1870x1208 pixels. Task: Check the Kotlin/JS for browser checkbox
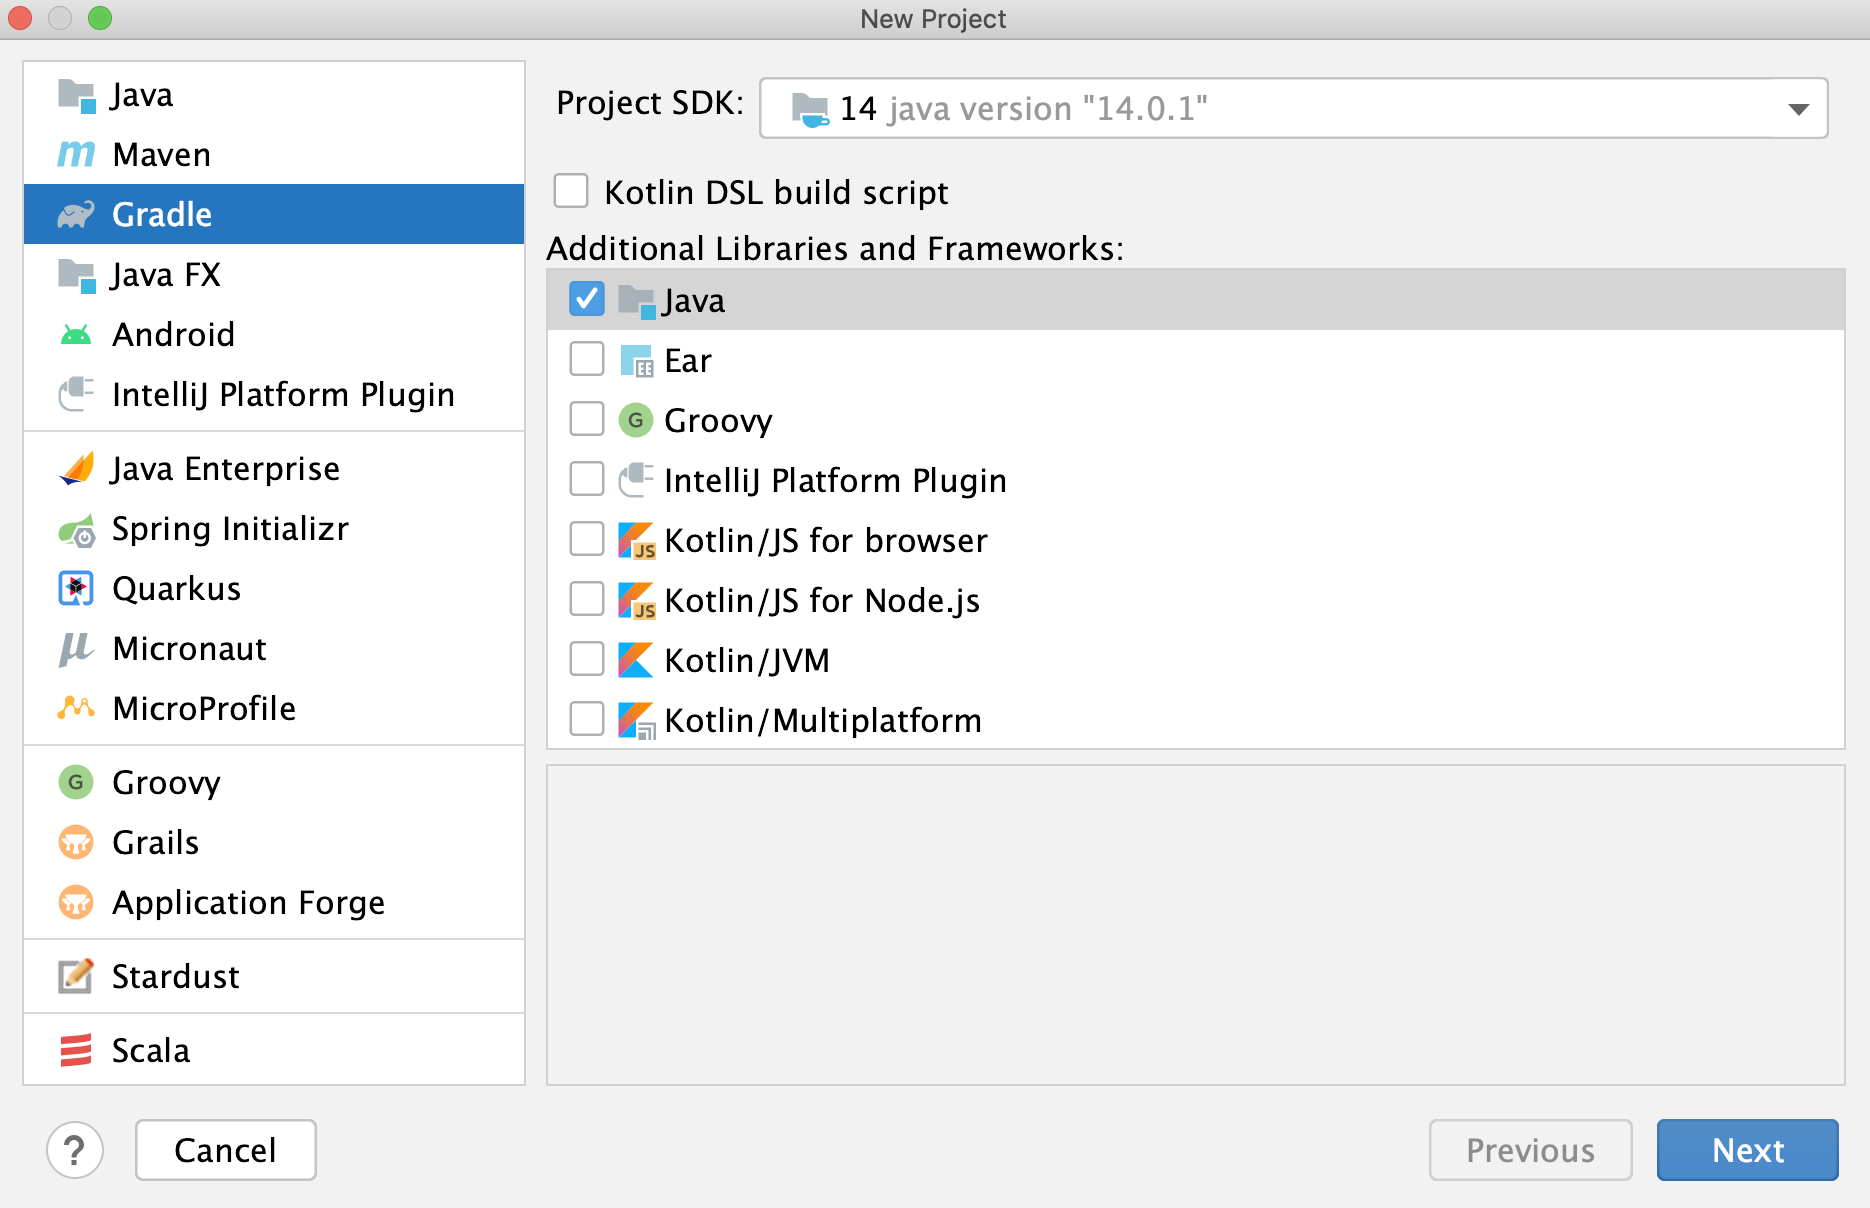587,539
